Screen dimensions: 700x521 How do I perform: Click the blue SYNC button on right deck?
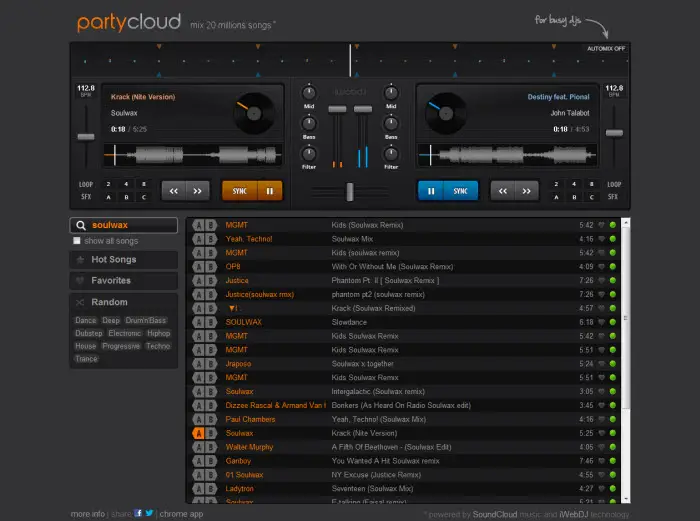coord(460,191)
